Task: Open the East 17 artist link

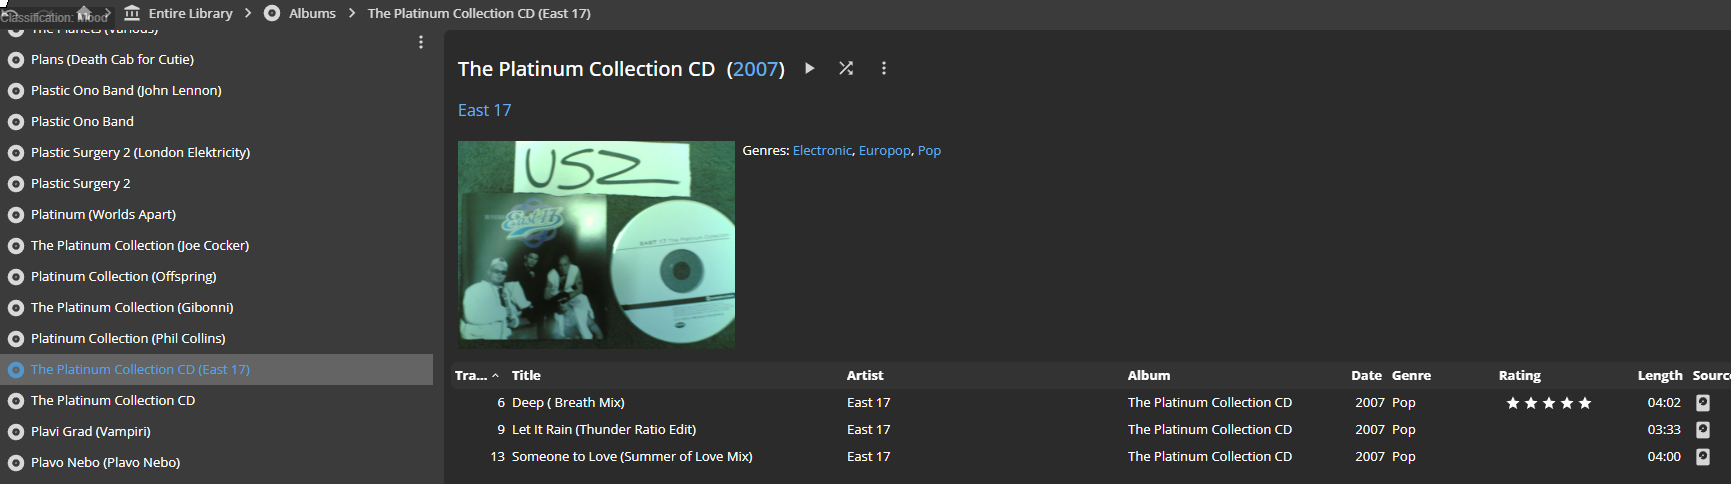Action: point(484,110)
